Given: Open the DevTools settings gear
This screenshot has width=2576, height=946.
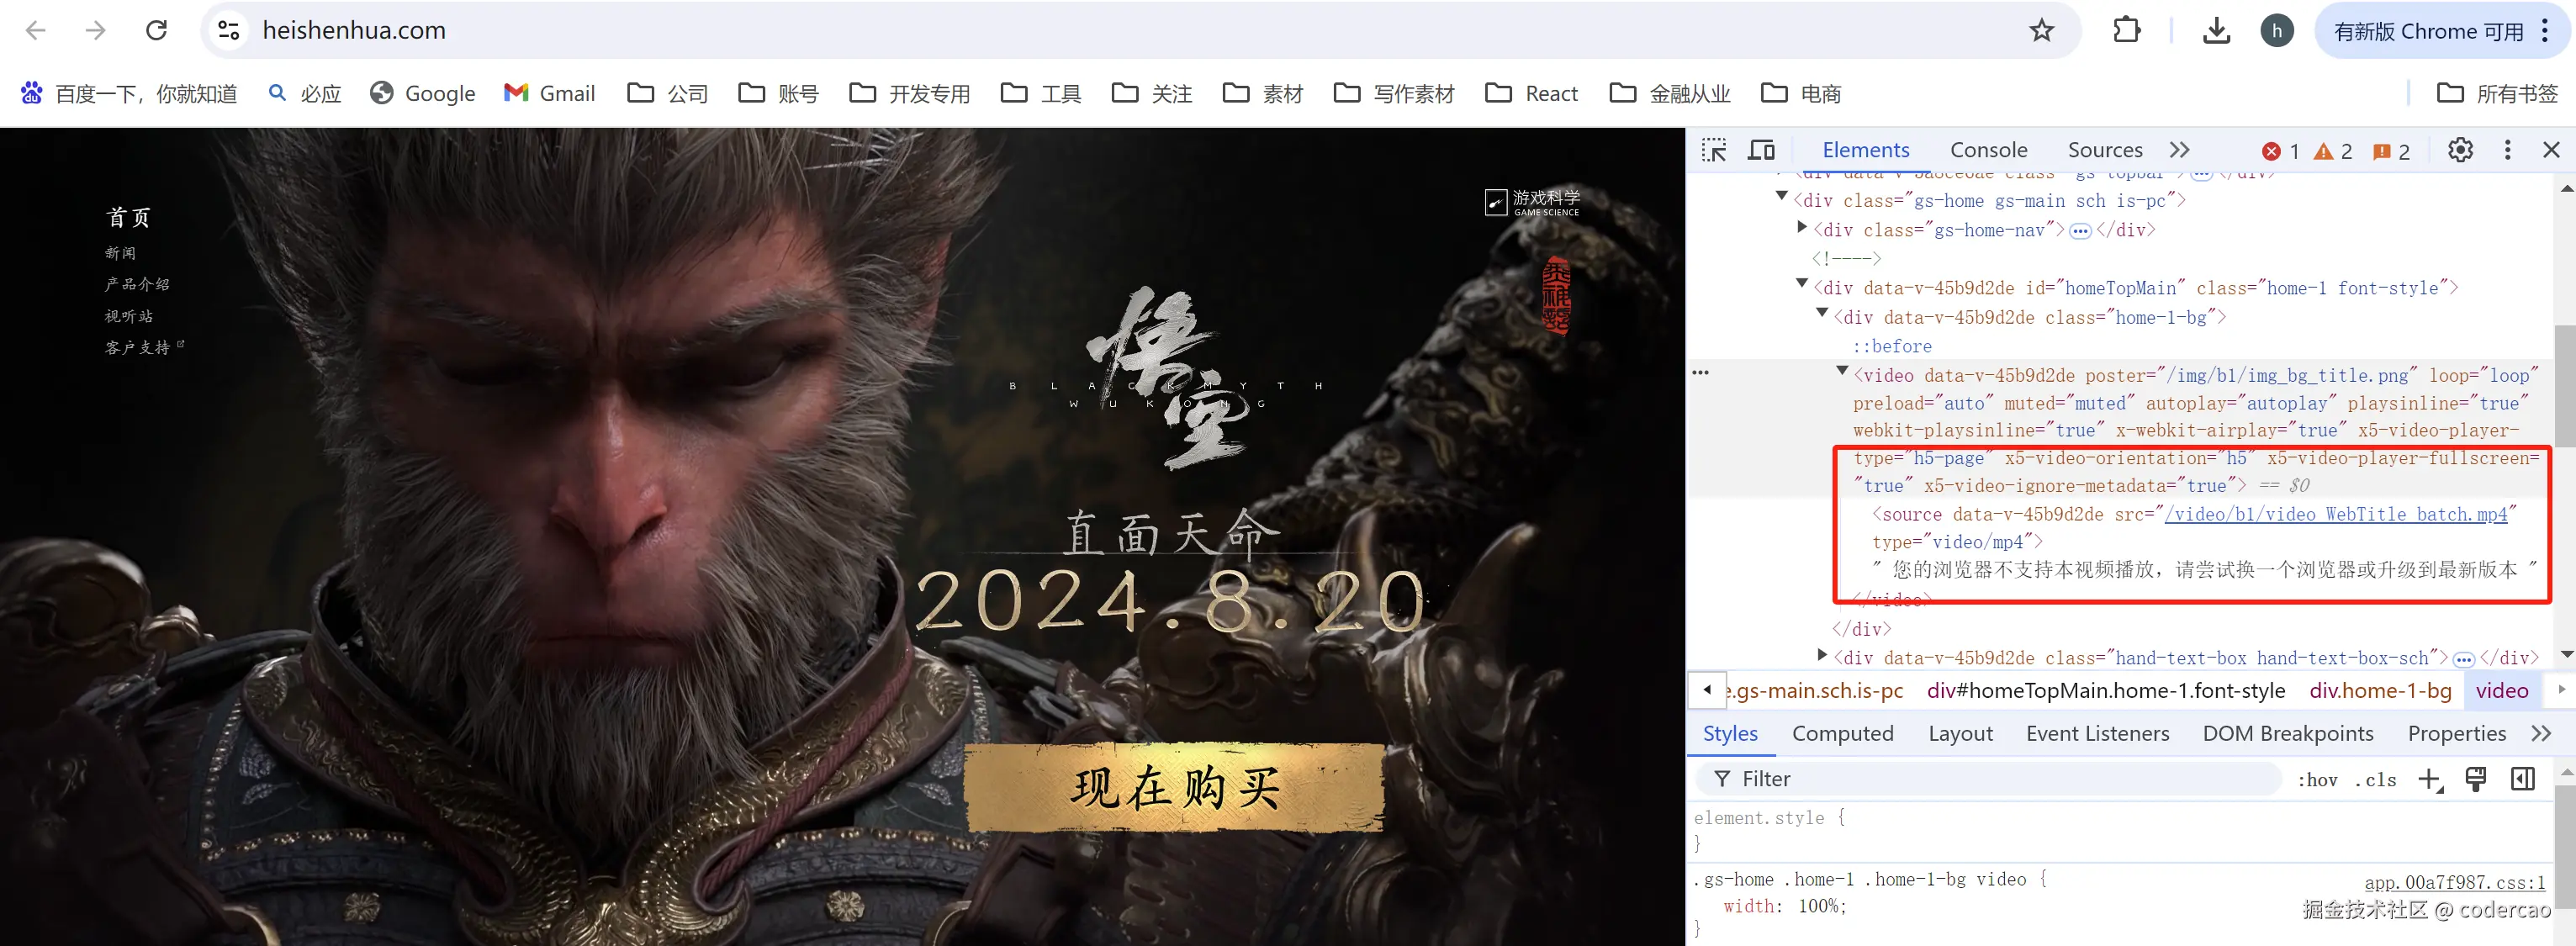Looking at the screenshot, I should pyautogui.click(x=2460, y=150).
